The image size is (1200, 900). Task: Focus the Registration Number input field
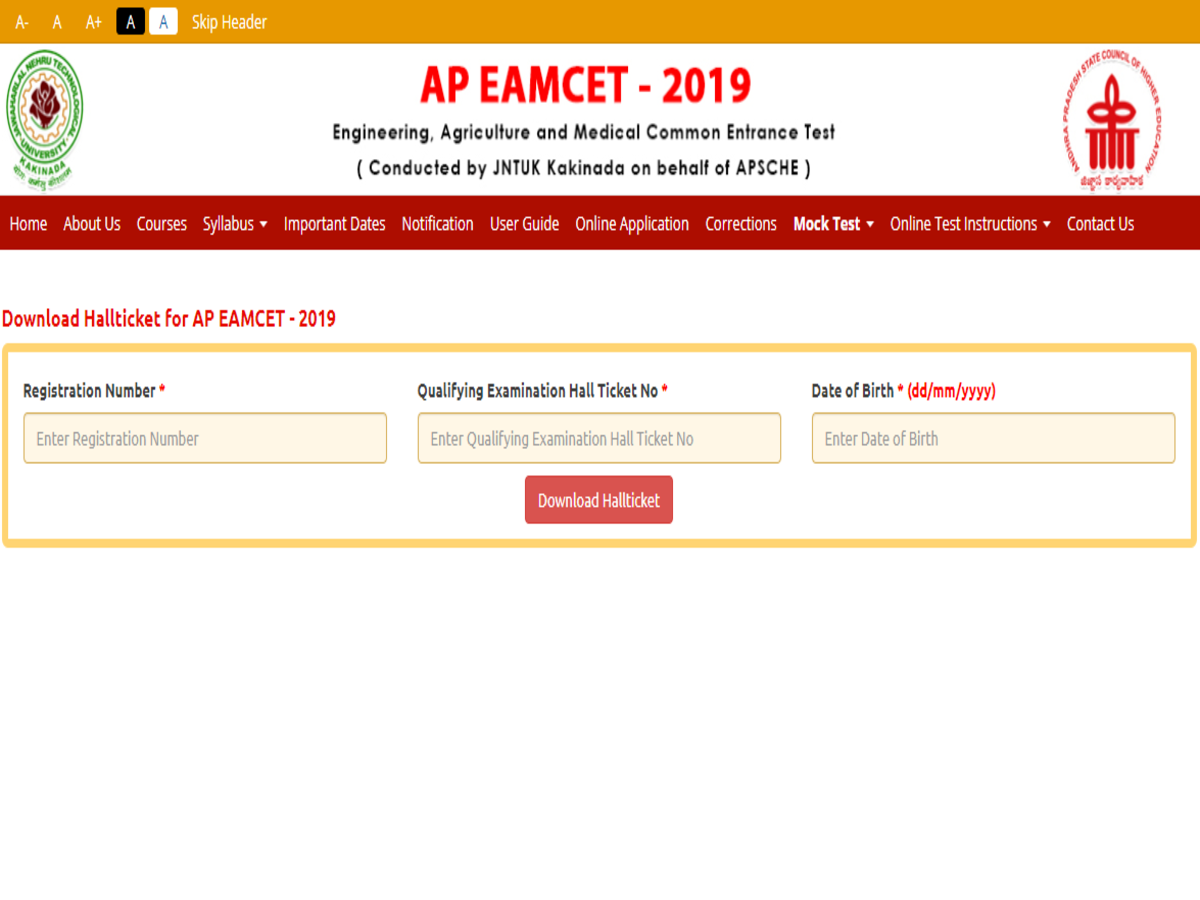point(205,438)
